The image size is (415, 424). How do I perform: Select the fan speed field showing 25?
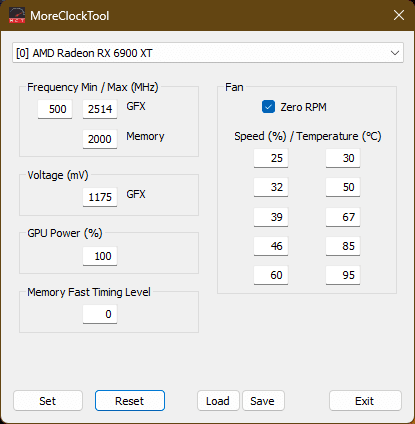coord(271,158)
